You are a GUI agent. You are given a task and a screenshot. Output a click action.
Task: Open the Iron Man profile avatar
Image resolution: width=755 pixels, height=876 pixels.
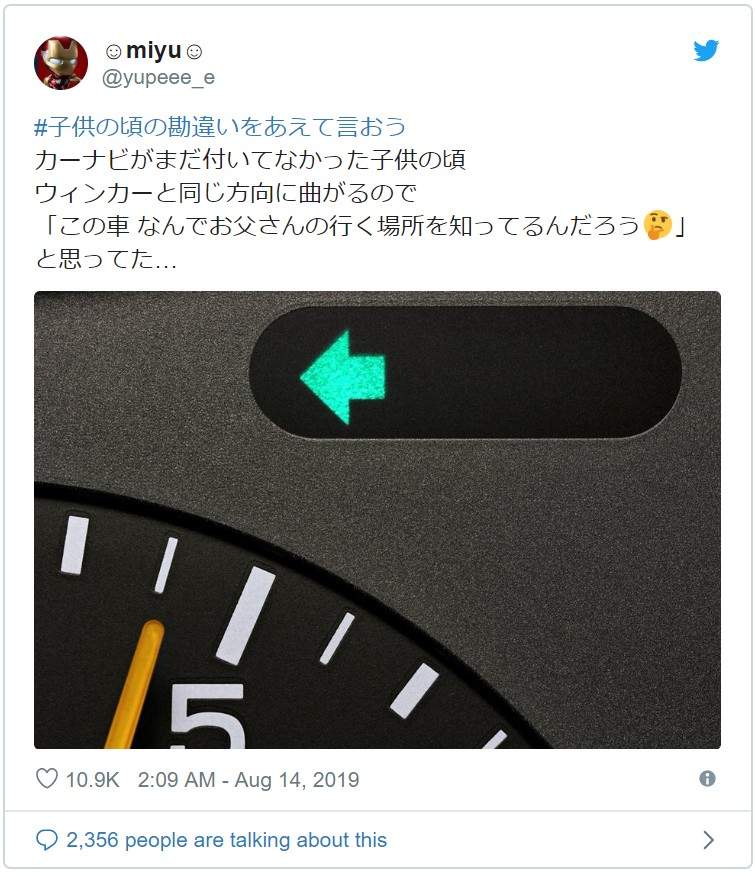[x=61, y=63]
